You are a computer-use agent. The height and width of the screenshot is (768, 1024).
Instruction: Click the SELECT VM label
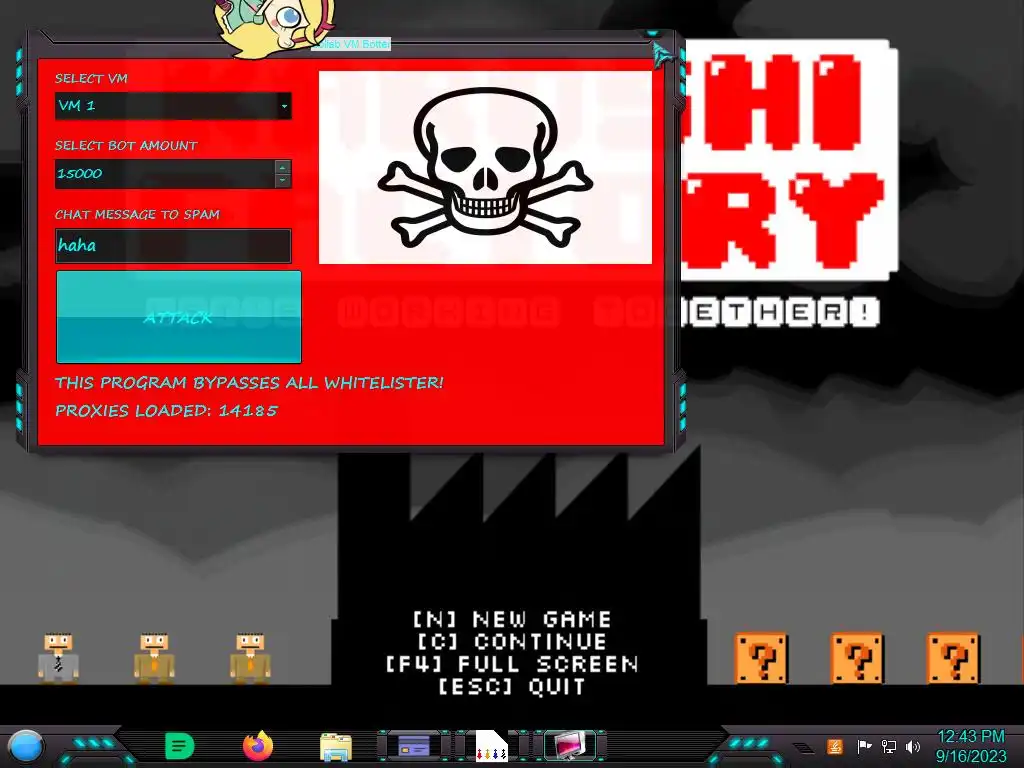click(91, 78)
